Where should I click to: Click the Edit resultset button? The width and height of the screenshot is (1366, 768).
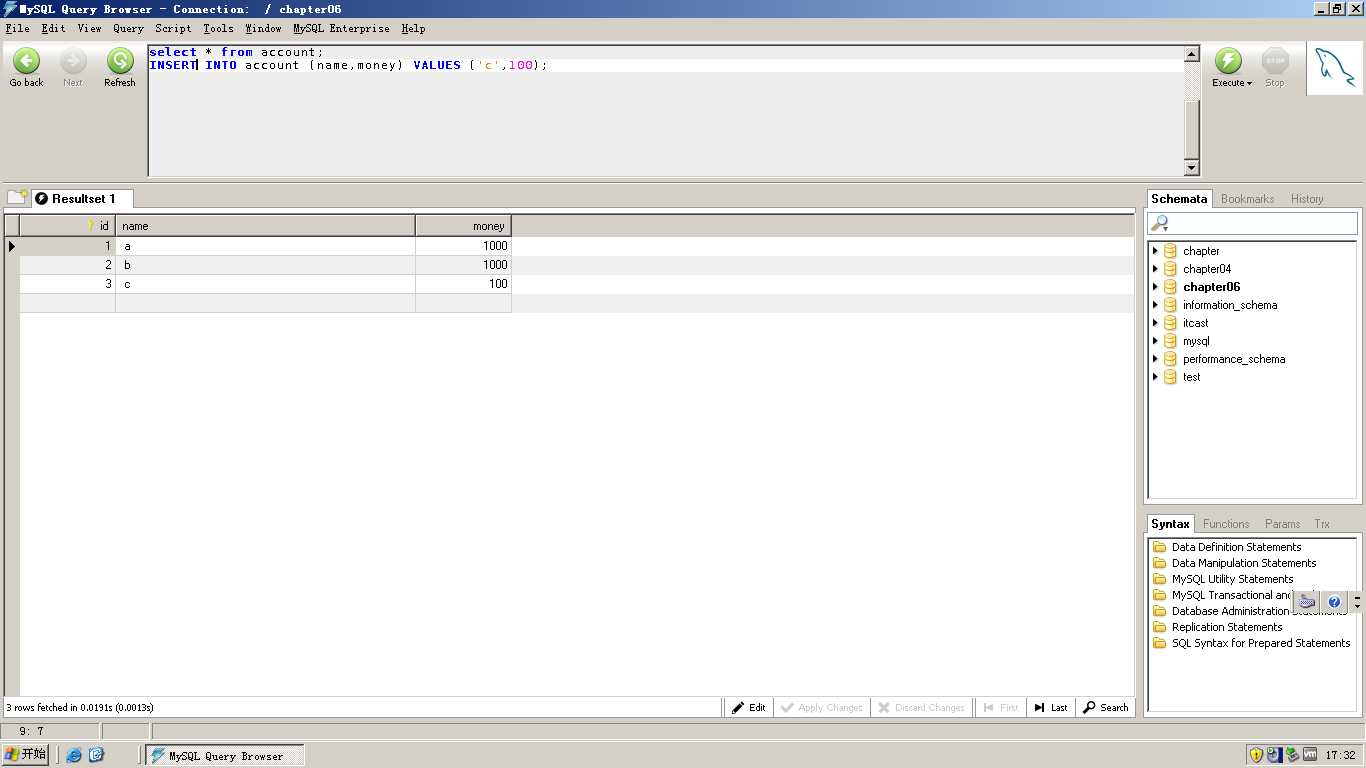(748, 707)
